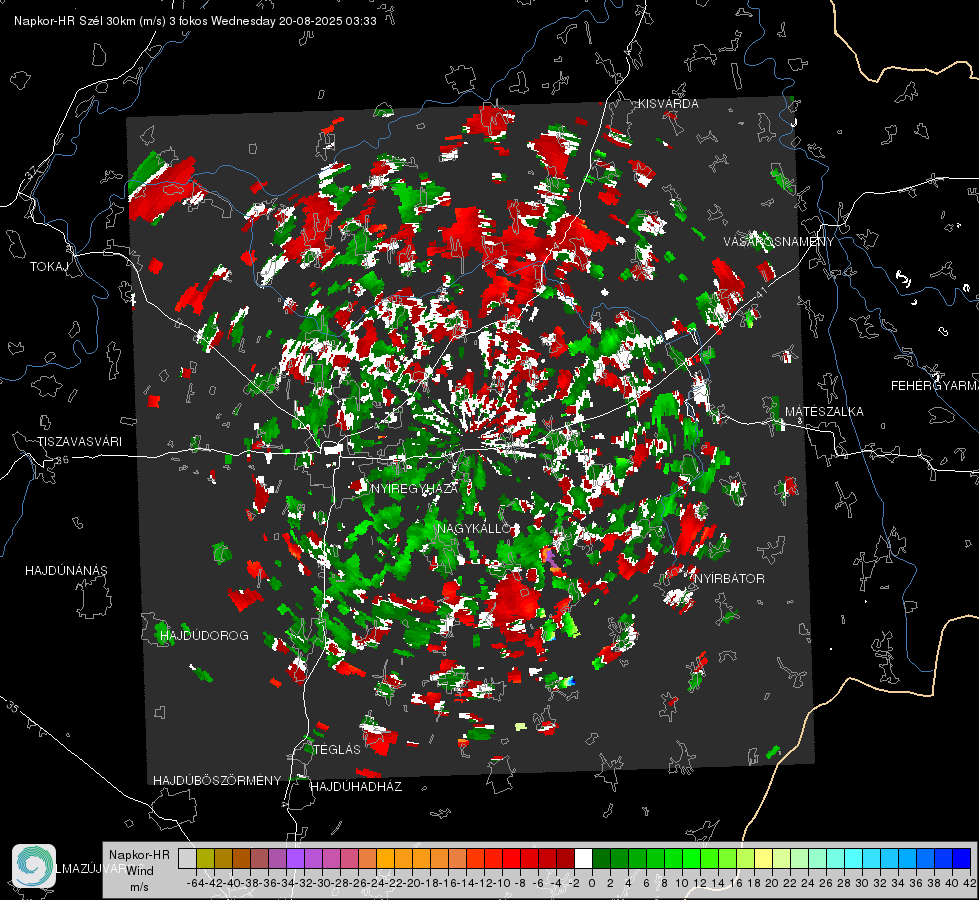Click the gray first swatch in the legend
Screen dimensions: 979x900
(x=187, y=858)
